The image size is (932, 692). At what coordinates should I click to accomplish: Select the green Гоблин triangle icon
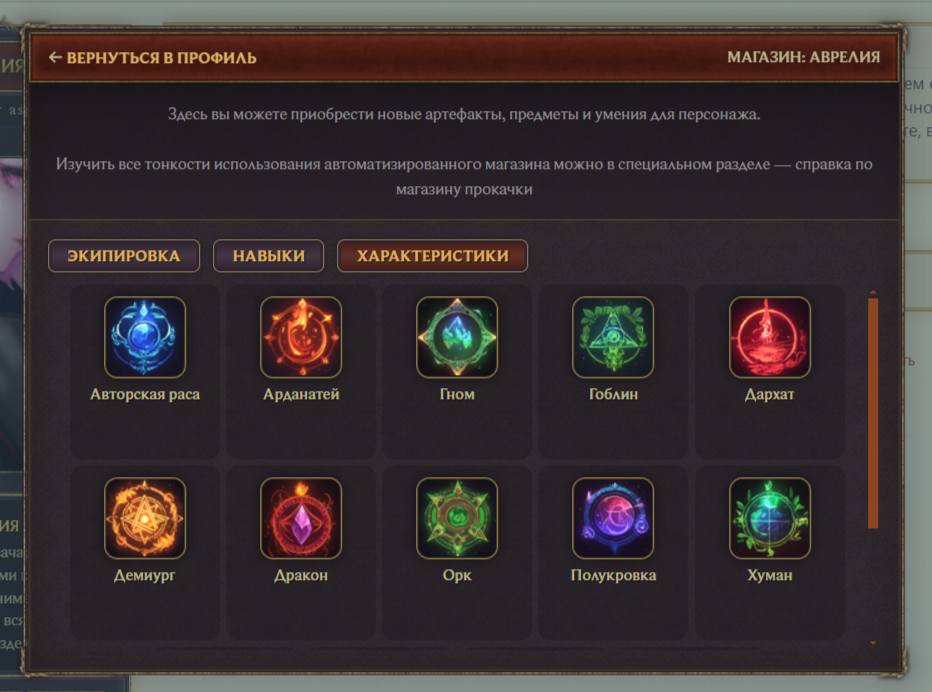(x=613, y=337)
